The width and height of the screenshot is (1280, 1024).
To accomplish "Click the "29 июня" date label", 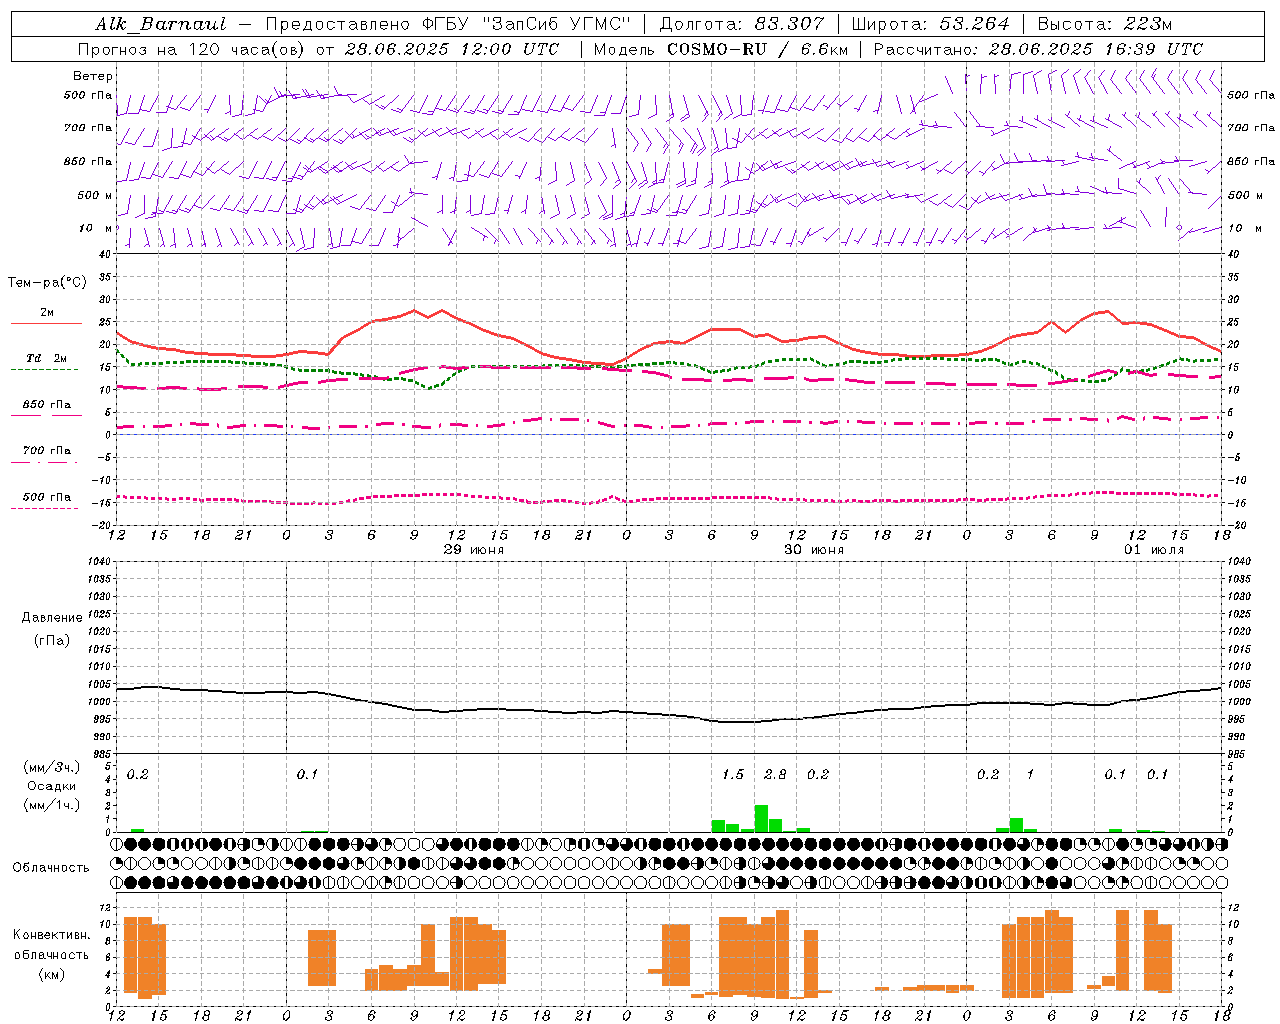I will click(474, 550).
